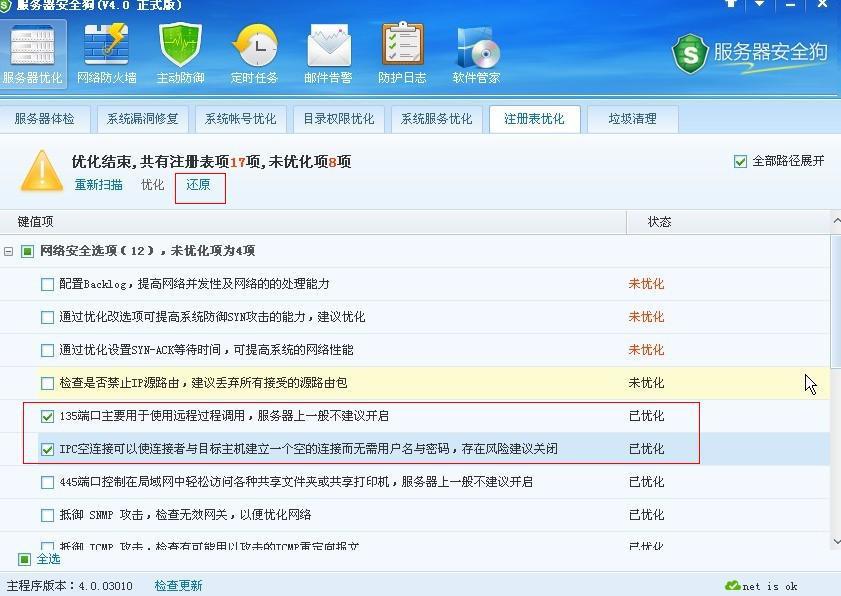Collapse the 网络安全选项 group
Screen dimensions: 841x596
click(8, 250)
